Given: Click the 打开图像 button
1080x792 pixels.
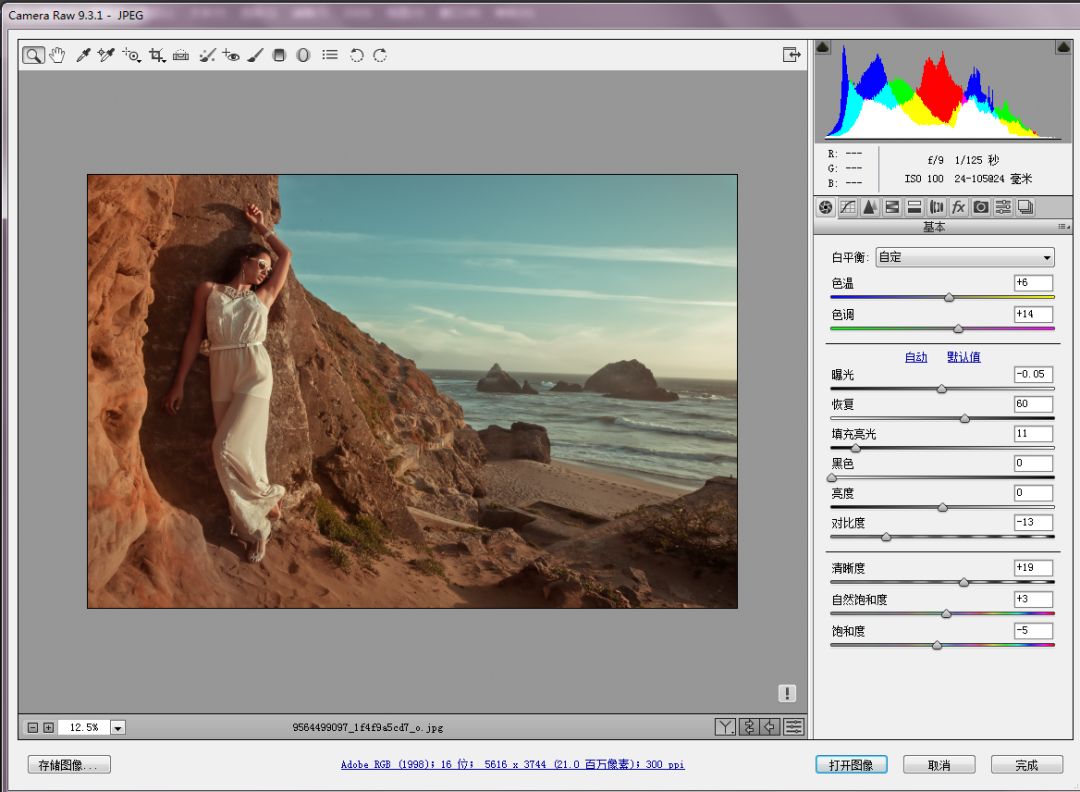Looking at the screenshot, I should (x=851, y=765).
